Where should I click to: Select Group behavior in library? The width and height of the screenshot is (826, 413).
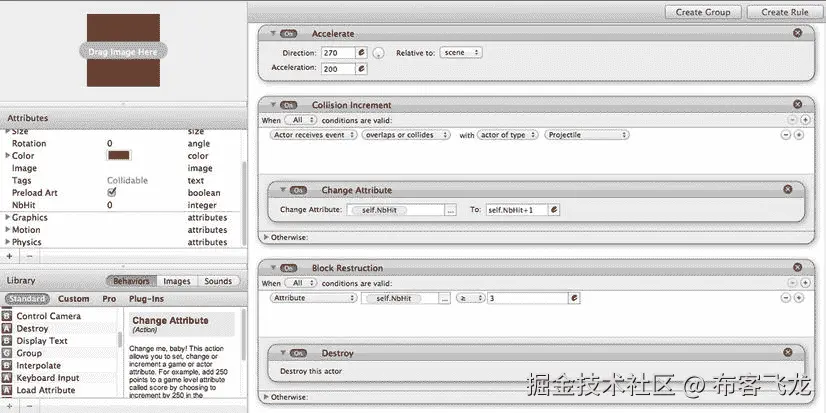pos(29,353)
